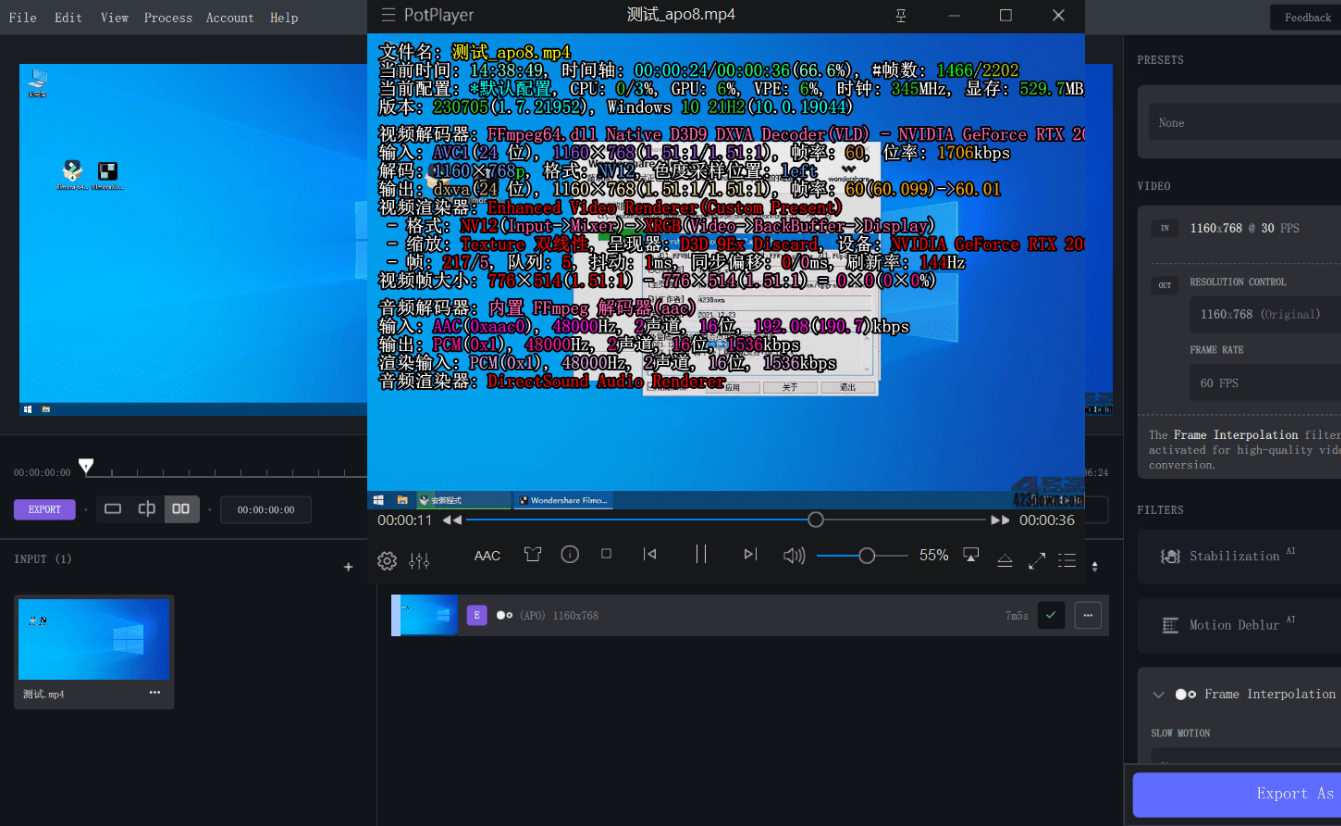Open the Frame Rate 60 FPS dropdown
Image resolution: width=1341 pixels, height=826 pixels.
(x=1265, y=383)
